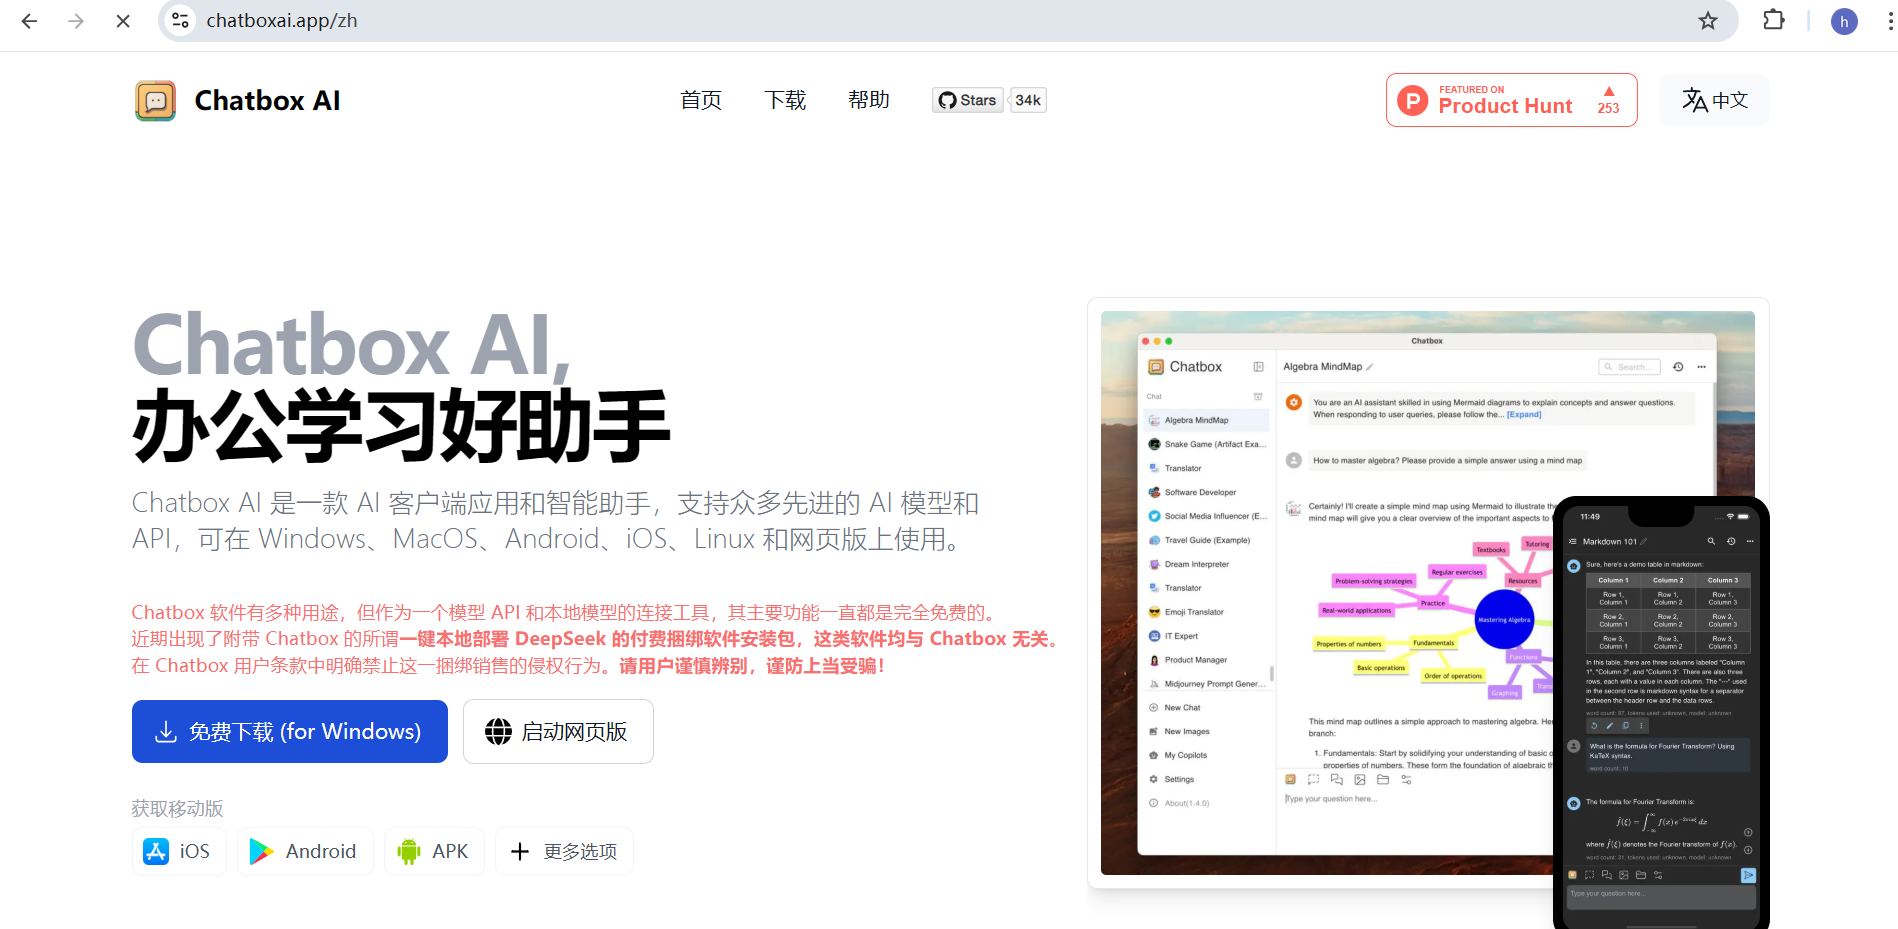Click the red warning text about DeepSeek bundles
The height and width of the screenshot is (929, 1898).
coord(594,639)
